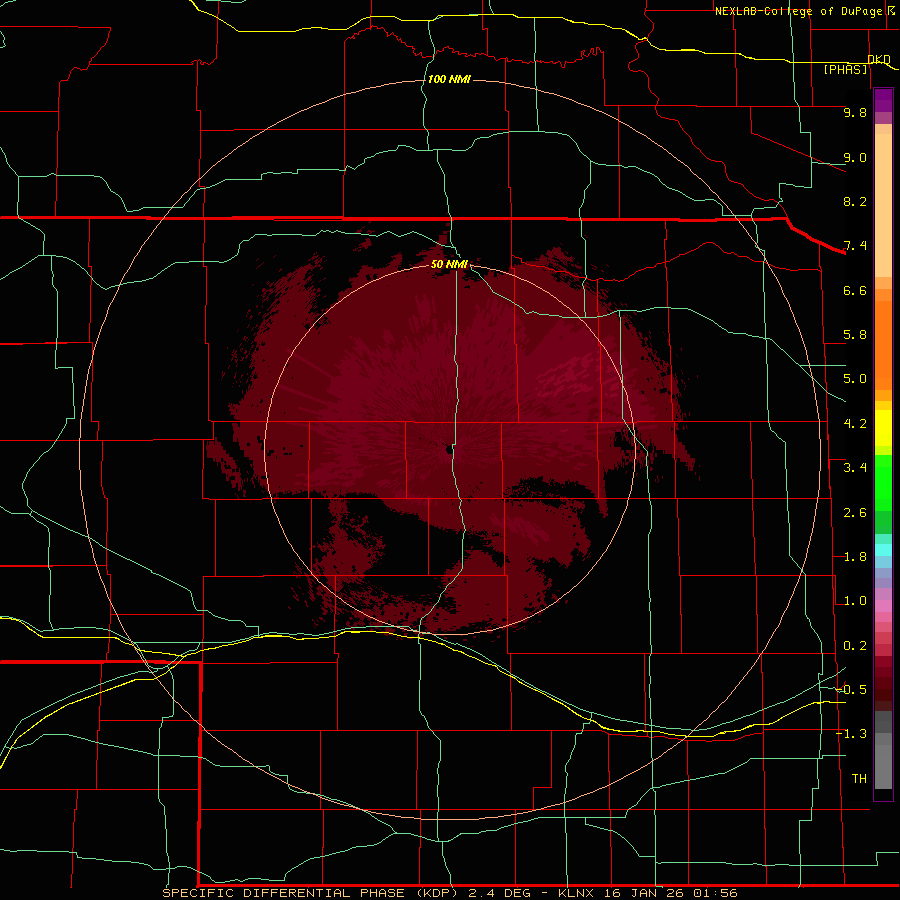Viewport: 900px width, 900px height.
Task: Click the 2.6 value on the color scale
Action: pyautogui.click(x=855, y=513)
